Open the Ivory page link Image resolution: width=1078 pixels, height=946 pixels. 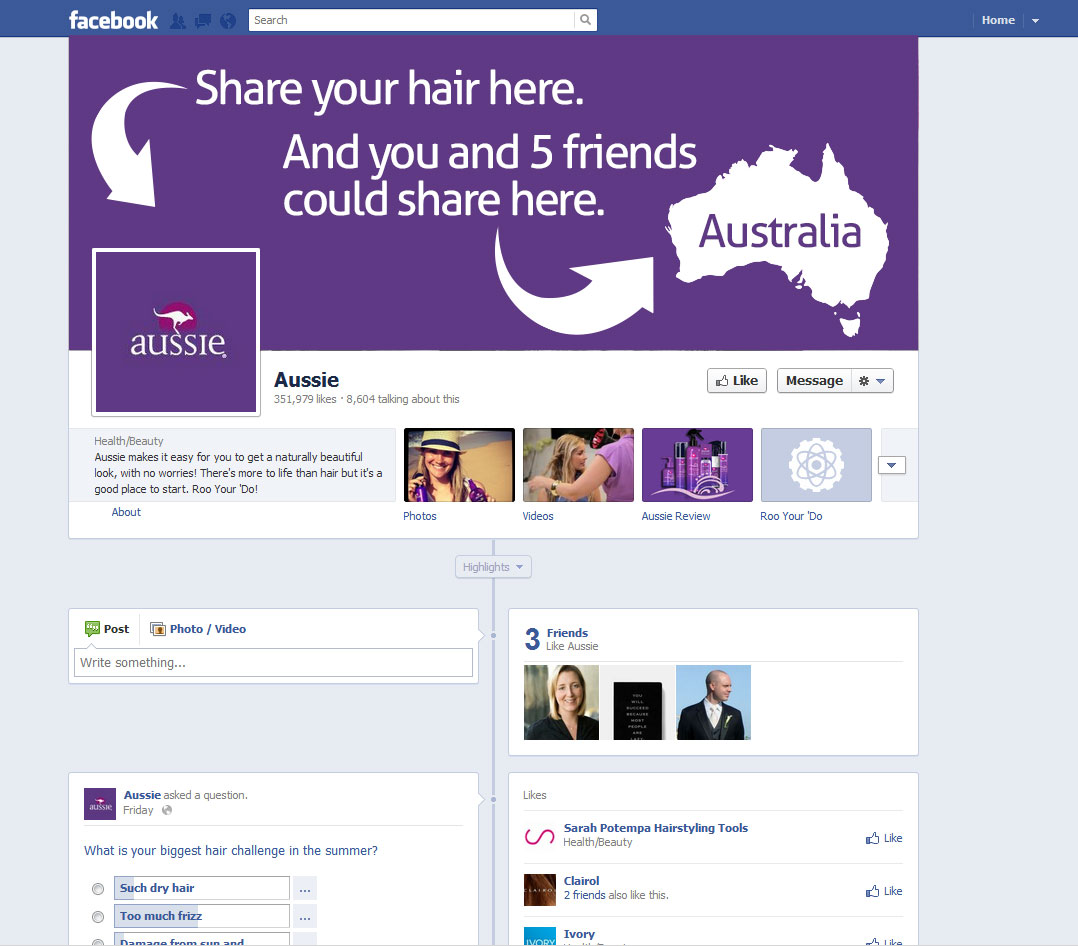pyautogui.click(x=579, y=934)
